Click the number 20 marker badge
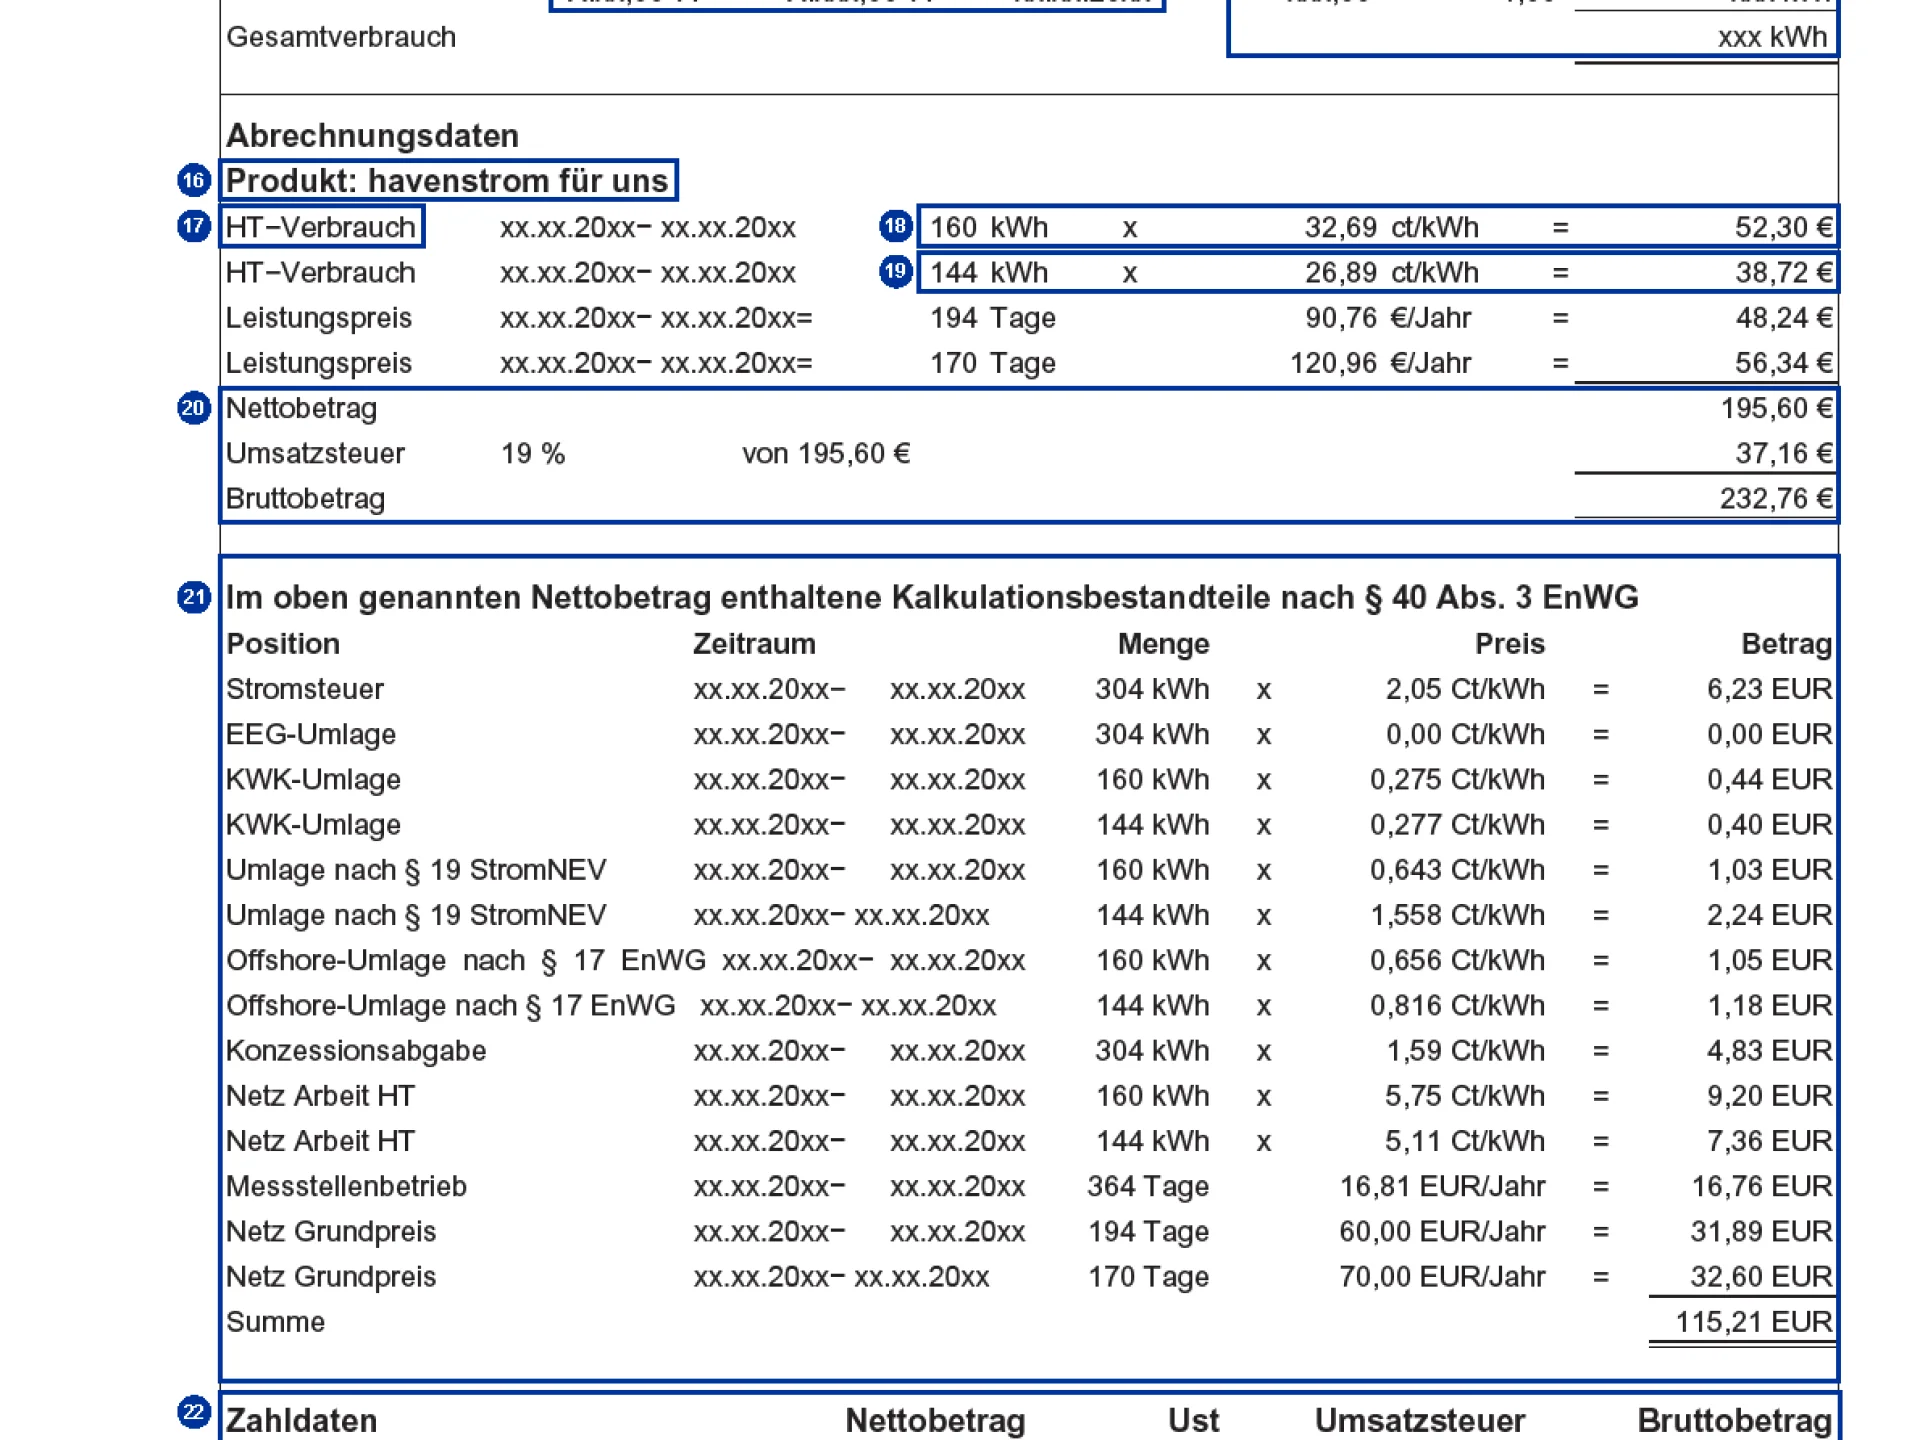The height and width of the screenshot is (1440, 1920). click(x=193, y=408)
